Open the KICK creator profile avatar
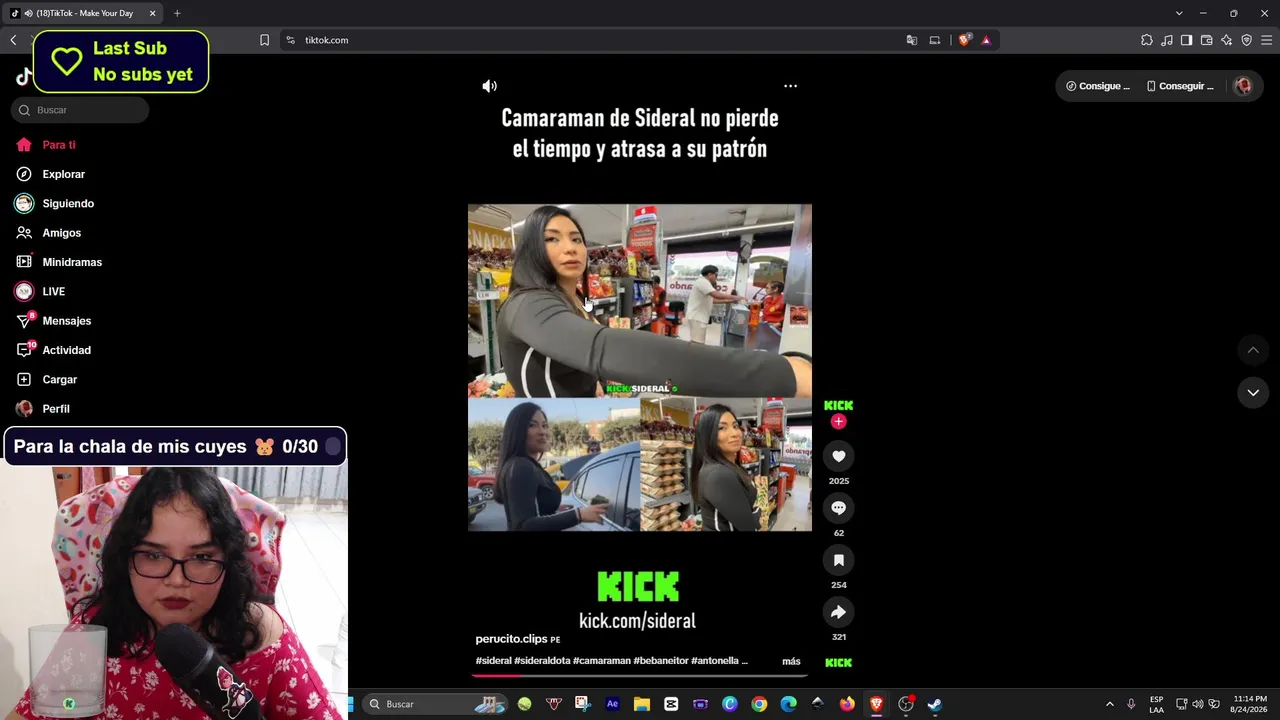 [838, 405]
